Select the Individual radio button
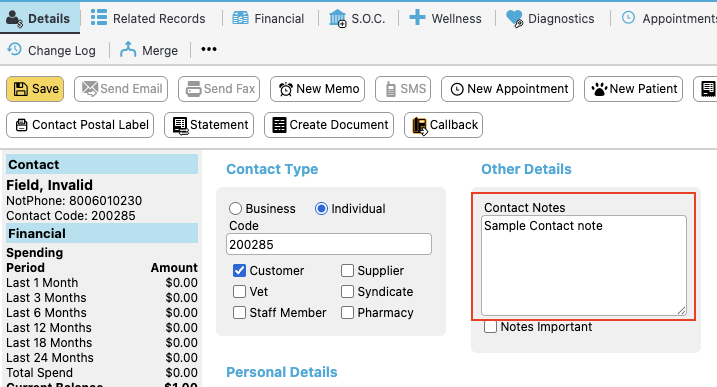Screen dimensions: 717x387 321,209
